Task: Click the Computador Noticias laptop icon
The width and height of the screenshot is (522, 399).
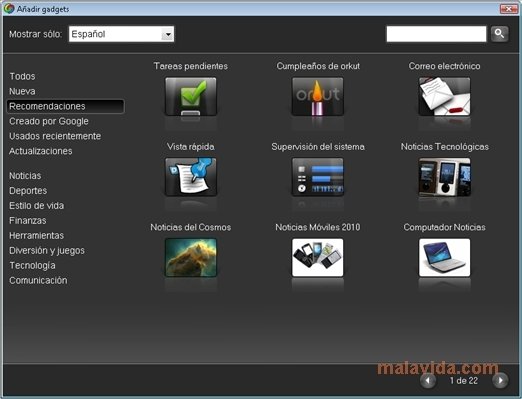Action: tap(444, 257)
